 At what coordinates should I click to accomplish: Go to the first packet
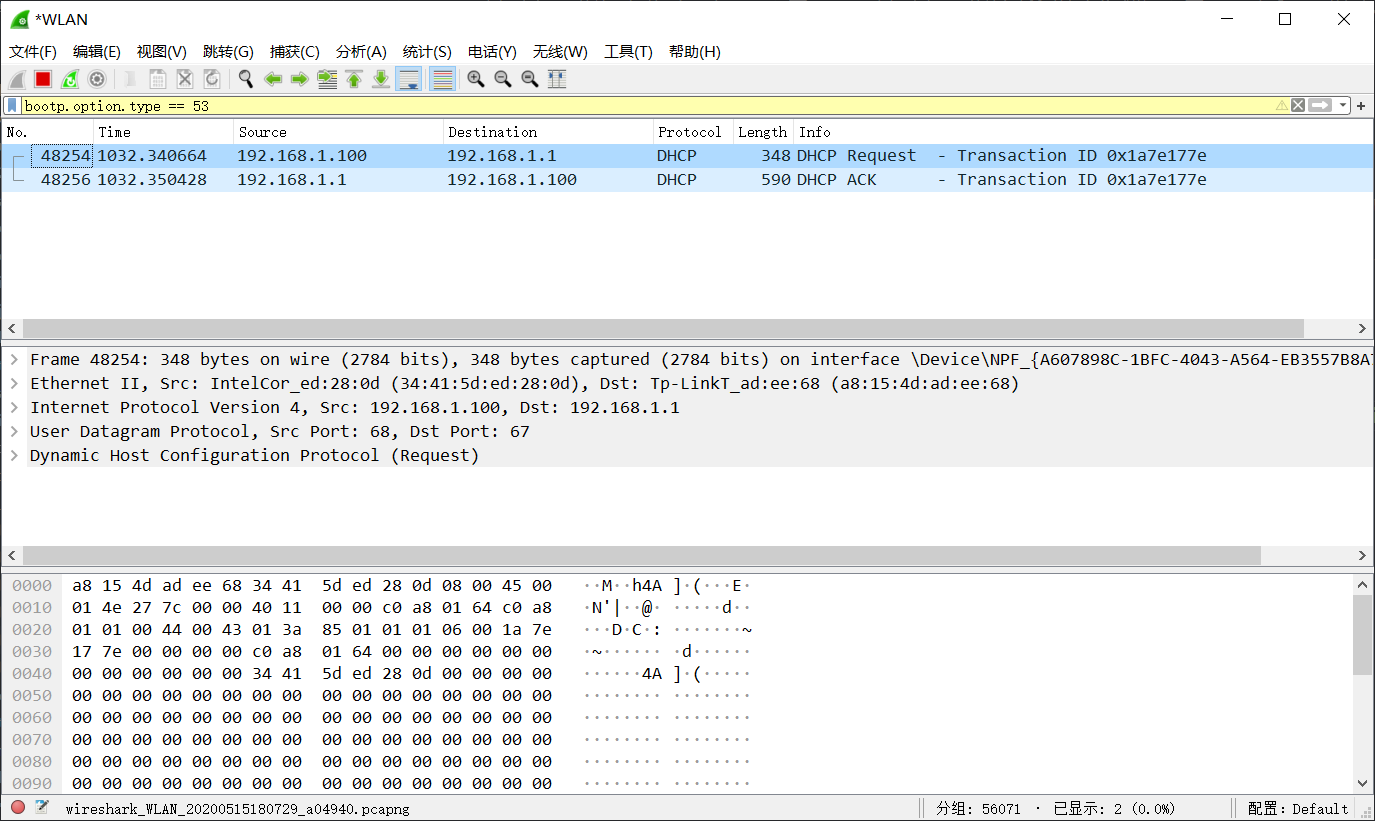[354, 79]
